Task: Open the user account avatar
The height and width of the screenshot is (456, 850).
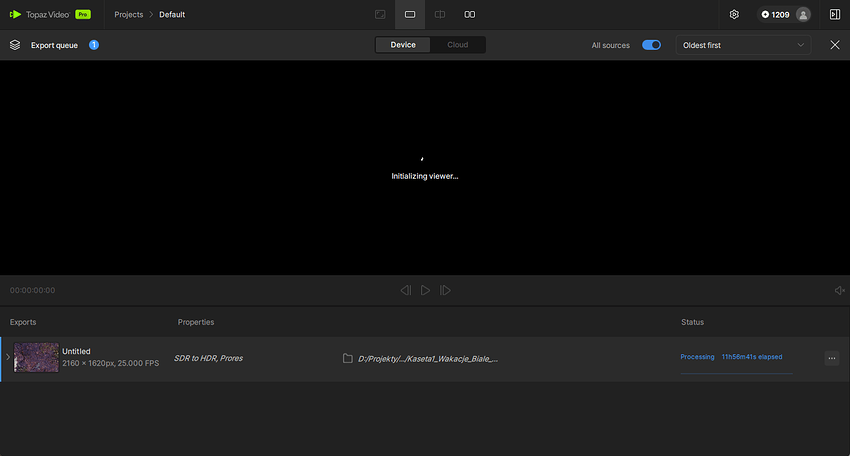Action: point(803,15)
